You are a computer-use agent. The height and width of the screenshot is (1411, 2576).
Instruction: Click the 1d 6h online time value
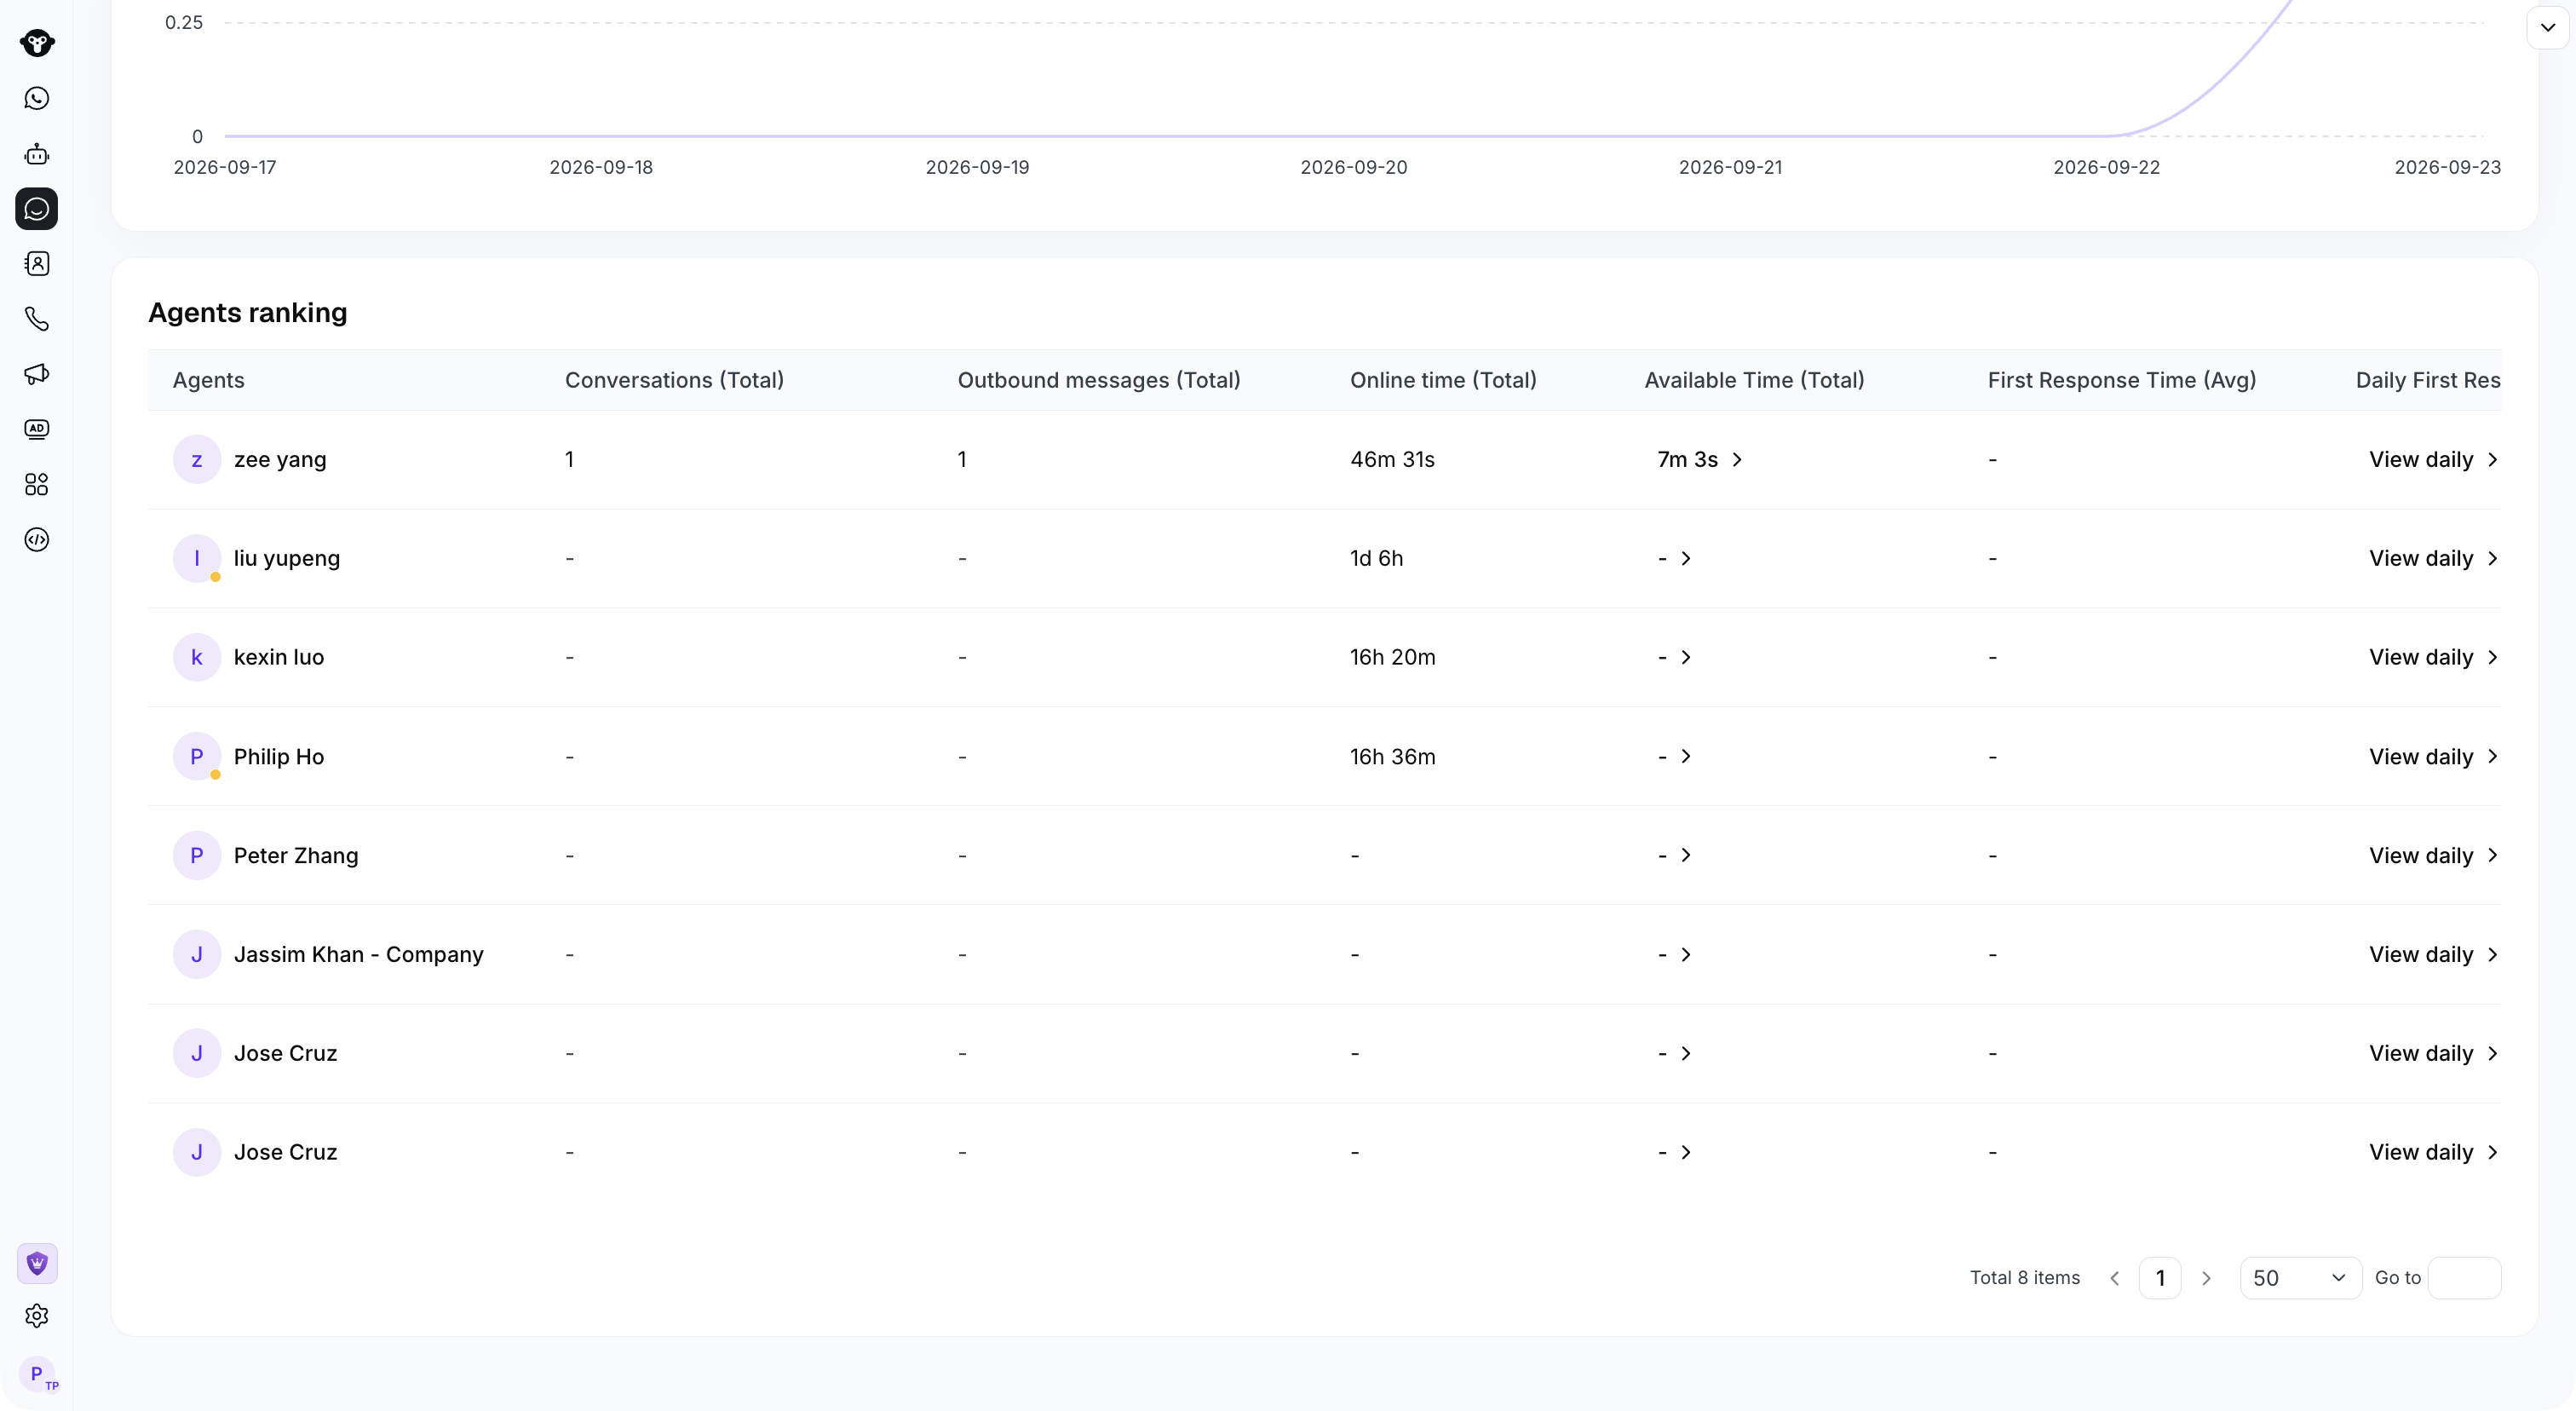click(x=1377, y=558)
